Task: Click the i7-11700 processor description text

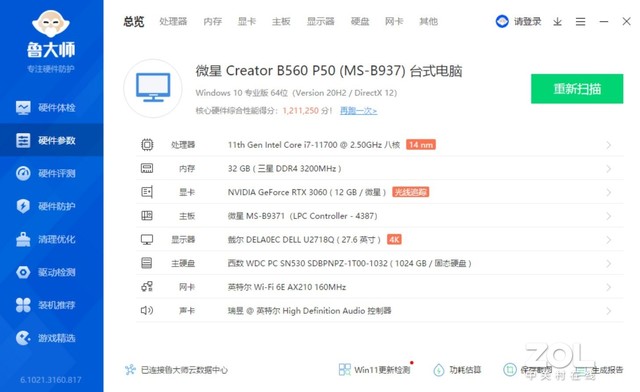Action: click(x=314, y=145)
